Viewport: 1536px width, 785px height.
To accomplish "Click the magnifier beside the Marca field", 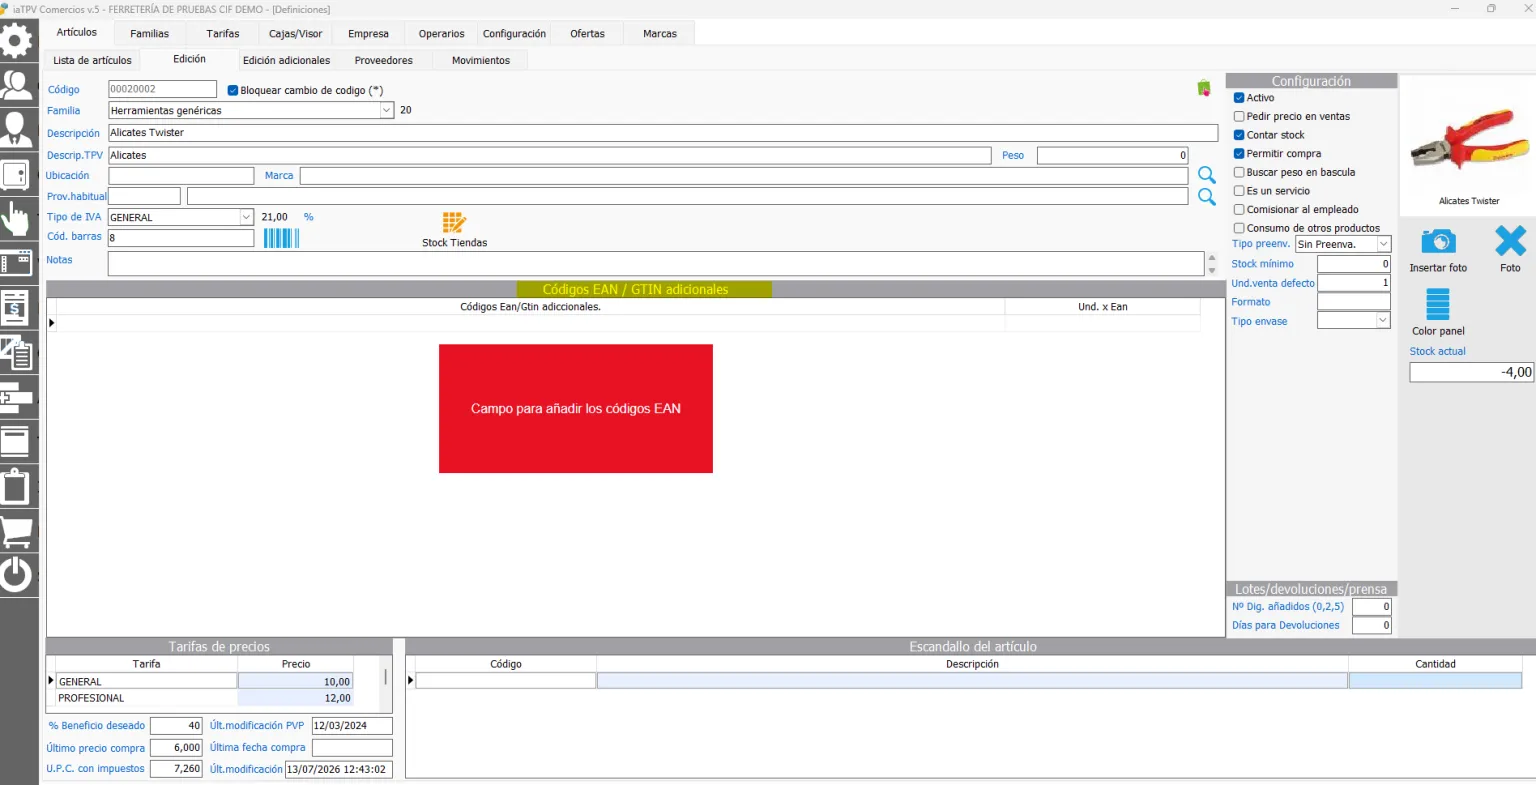I will pos(1207,175).
